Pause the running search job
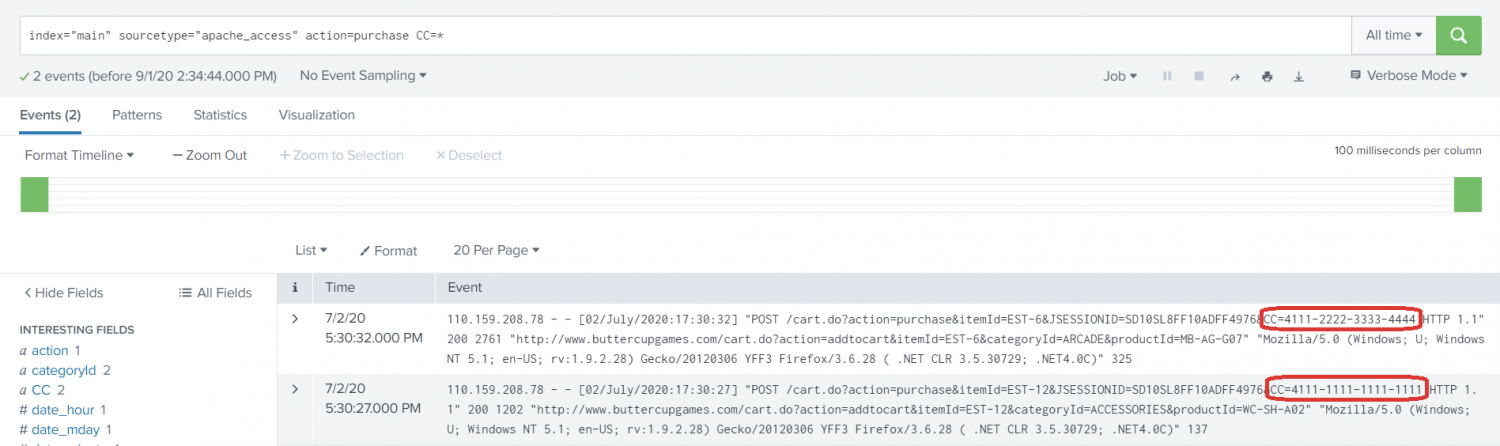The height and width of the screenshot is (446, 1500). 1166,76
